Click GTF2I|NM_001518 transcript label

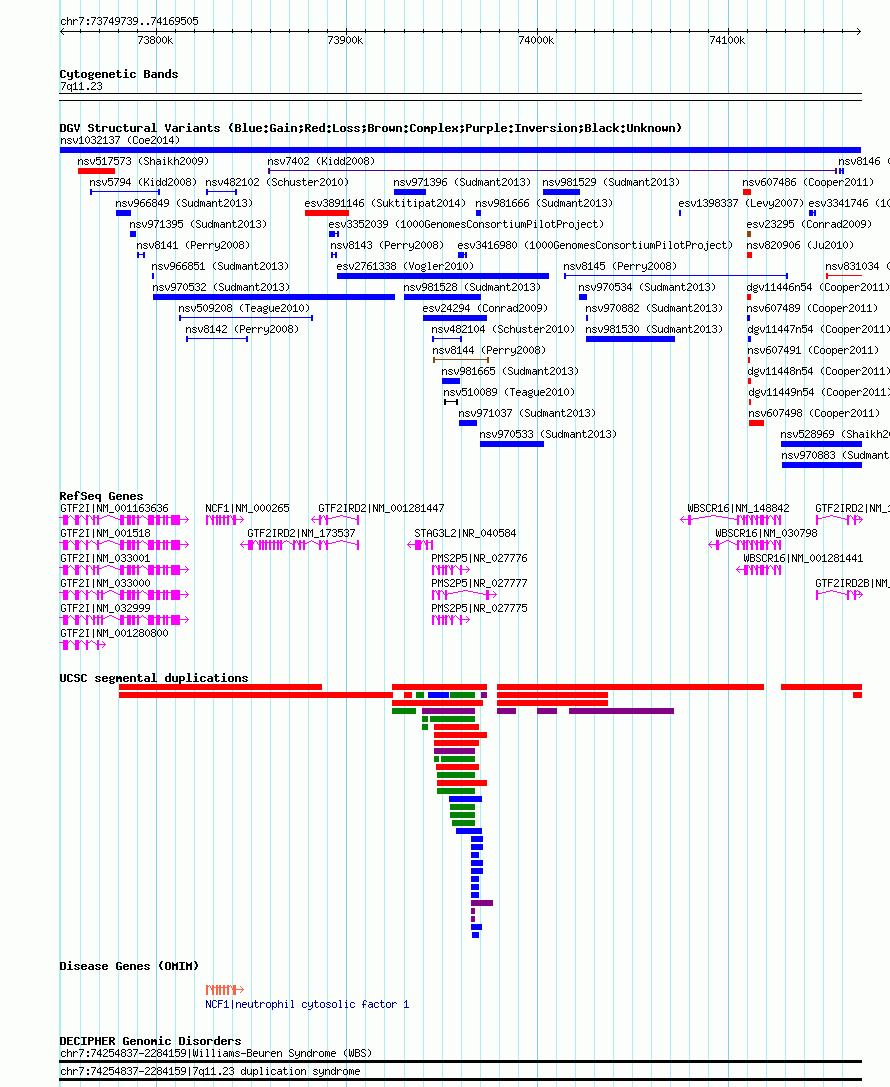pyautogui.click(x=105, y=533)
